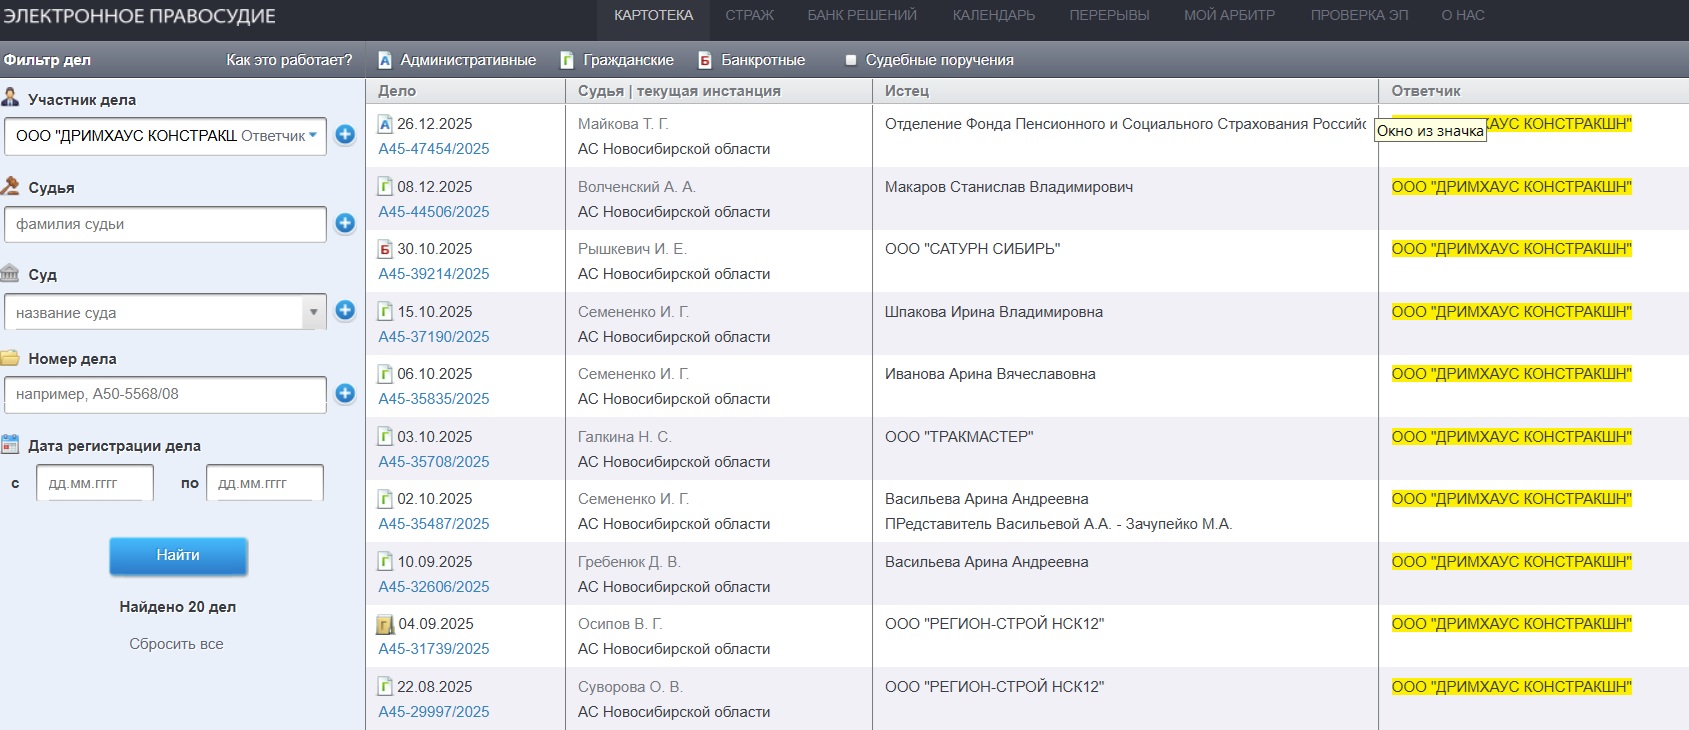Screen dimensions: 1689x730
Task: Click the plus icon next to participant field
Action: click(345, 135)
